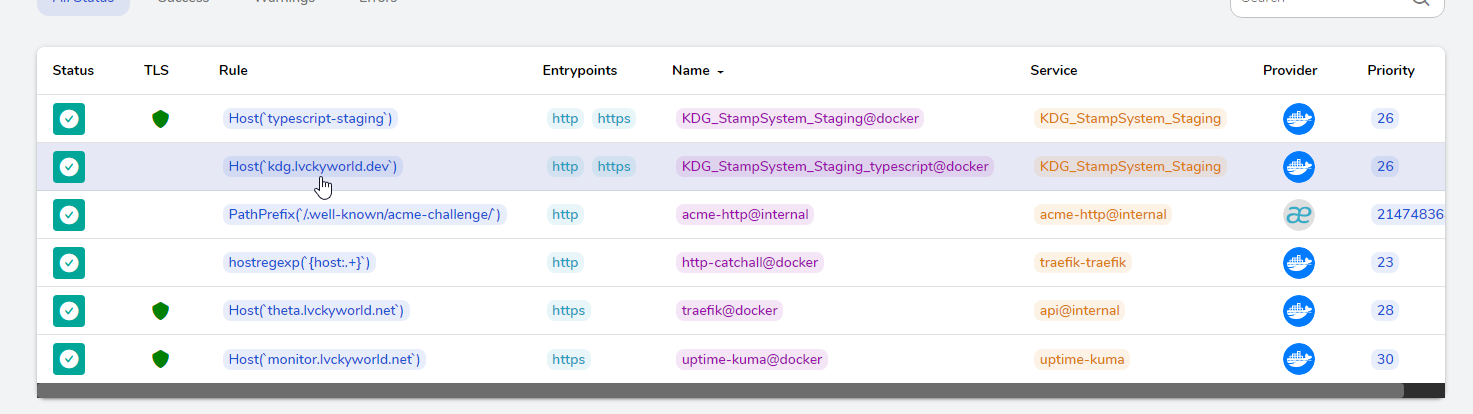Click the http entrypoint tag on typescript-staging row
The height and width of the screenshot is (414, 1473).
(x=565, y=119)
